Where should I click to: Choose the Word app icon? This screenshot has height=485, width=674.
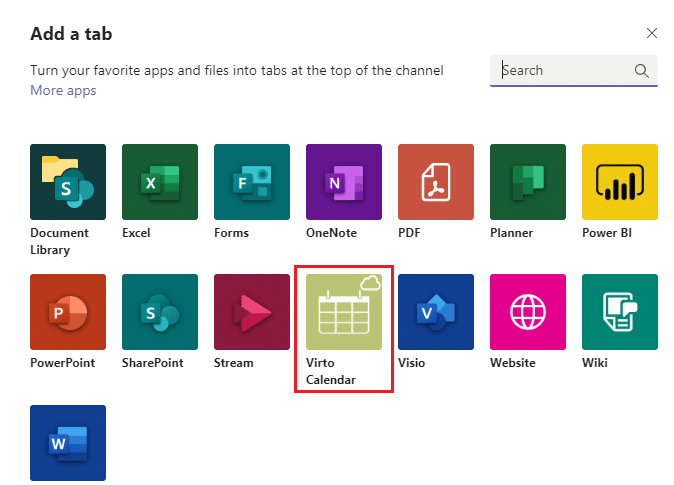68,442
